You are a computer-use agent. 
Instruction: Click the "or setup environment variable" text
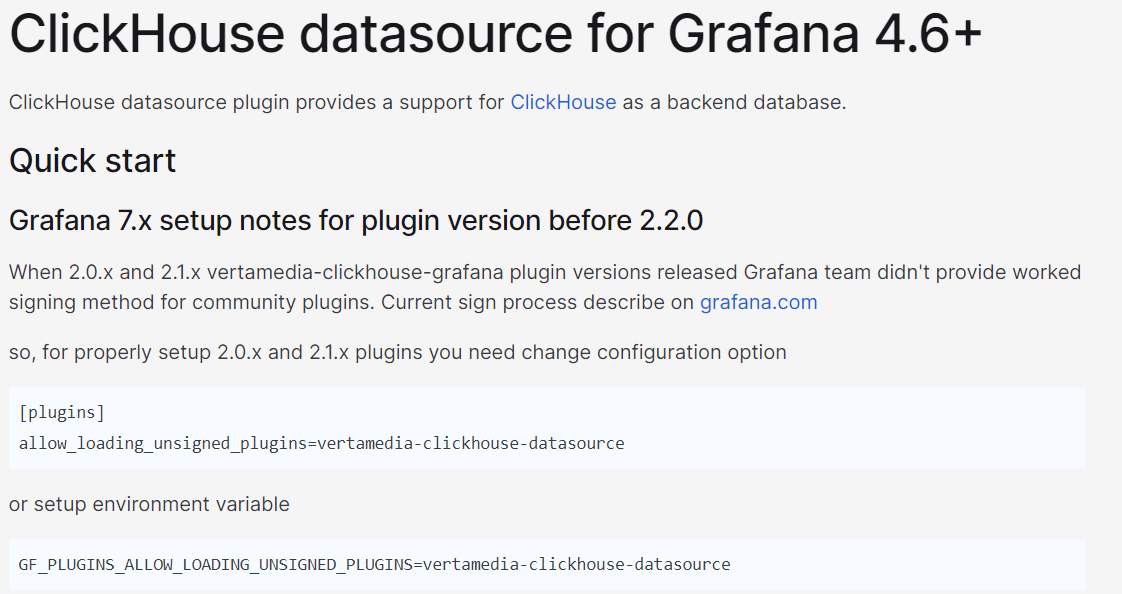149,504
